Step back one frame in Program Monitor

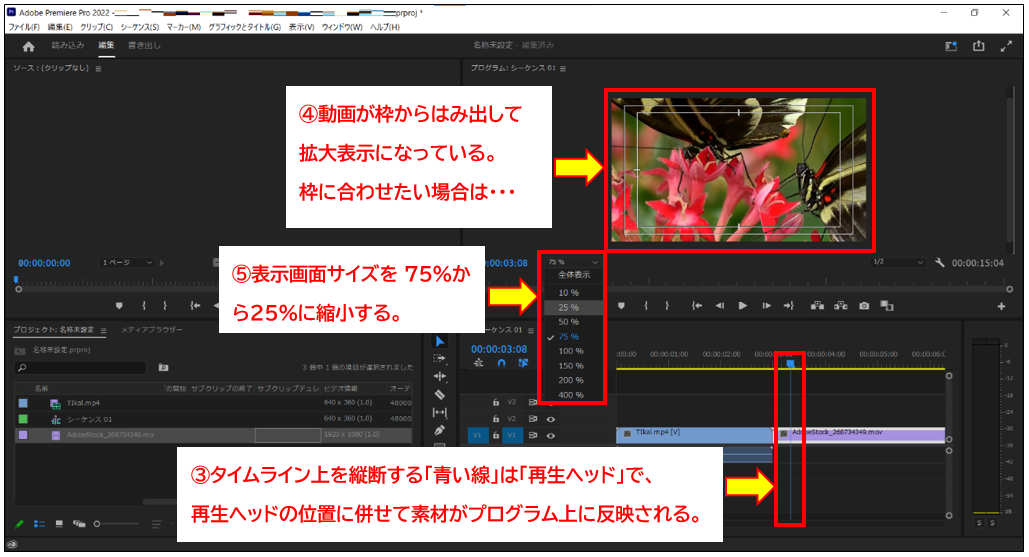[720, 306]
